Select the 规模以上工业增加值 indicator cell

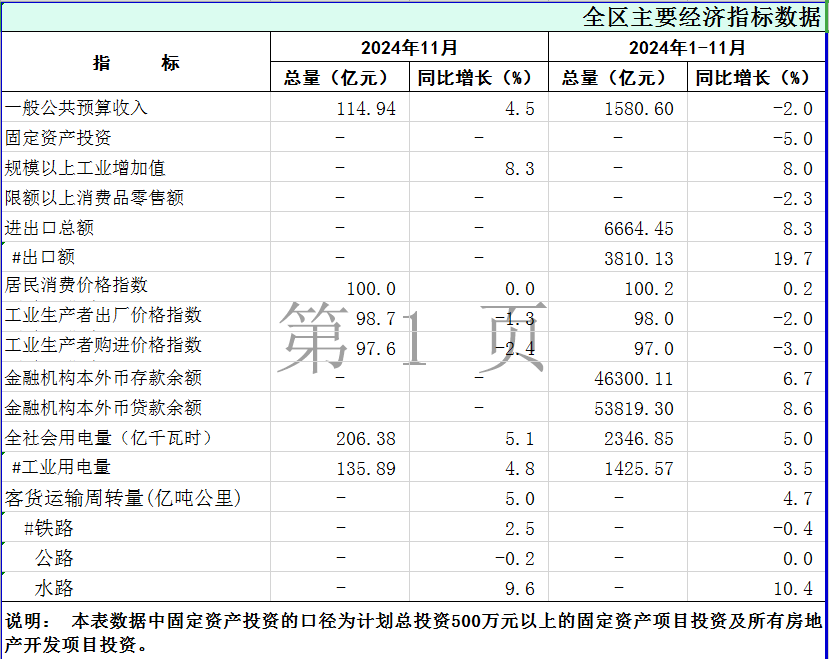(85, 168)
